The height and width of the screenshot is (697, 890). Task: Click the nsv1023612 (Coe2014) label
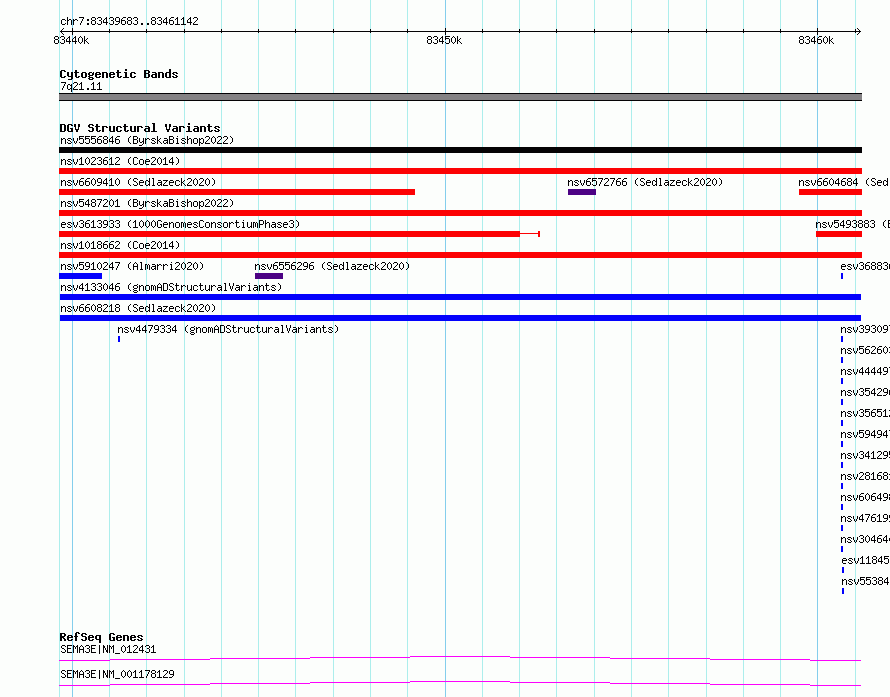tap(120, 161)
